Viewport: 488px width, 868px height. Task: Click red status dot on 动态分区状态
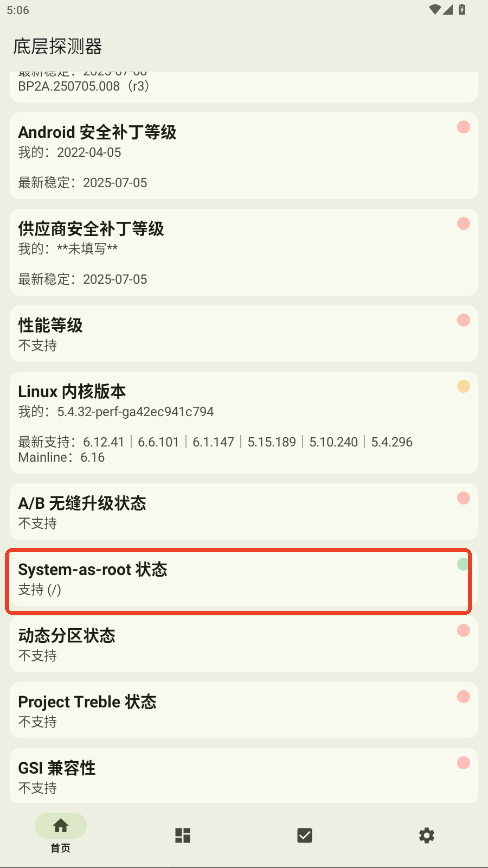[x=464, y=631]
